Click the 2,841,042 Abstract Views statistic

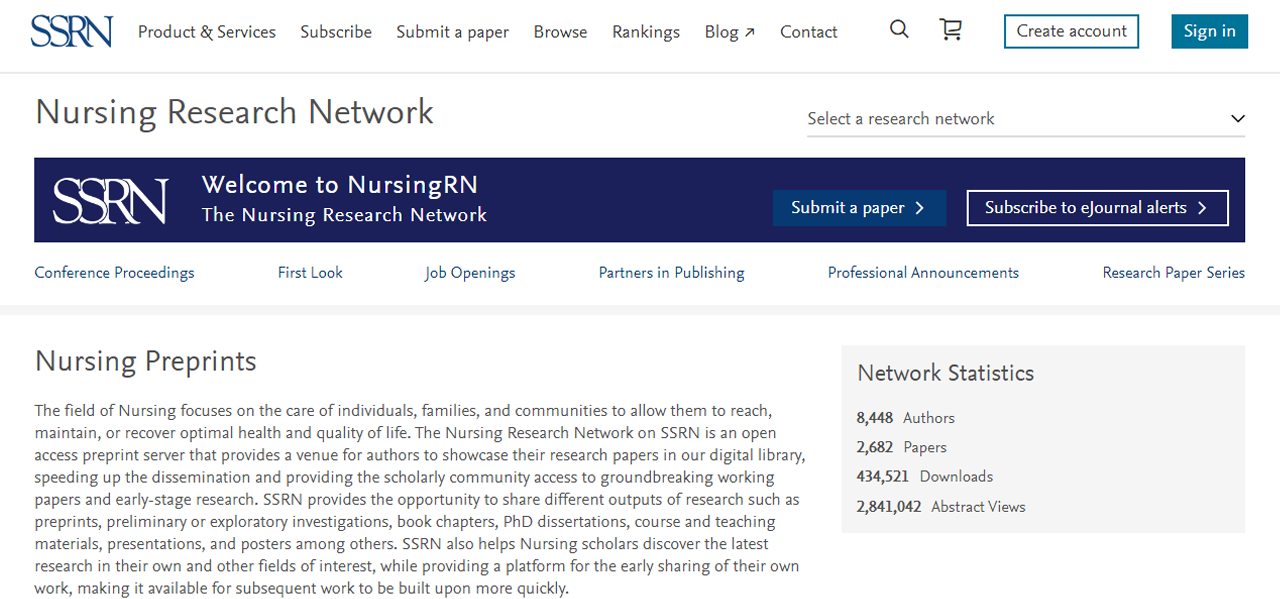tap(941, 506)
